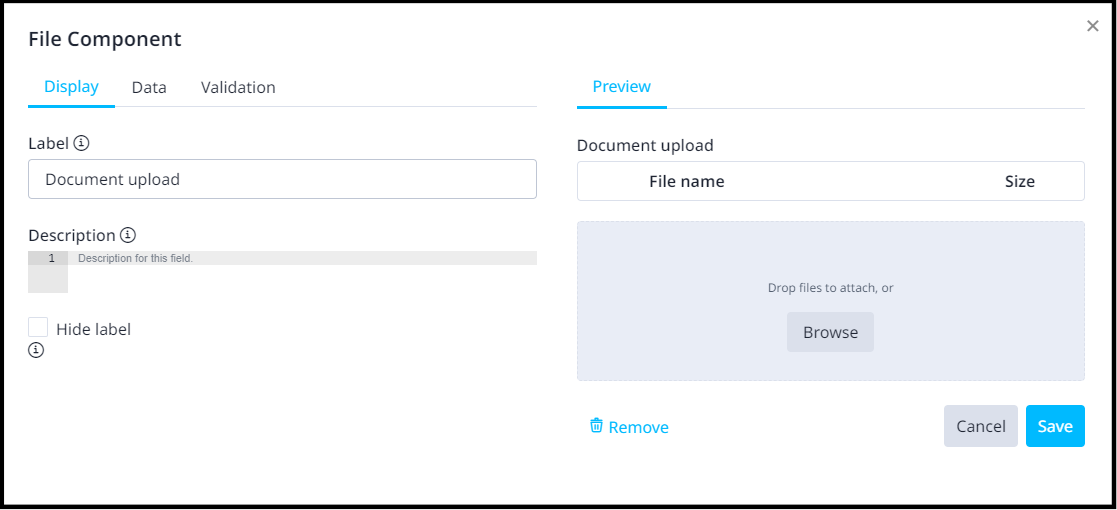The image size is (1117, 510).
Task: Focus the Label text field
Action: coord(282,180)
